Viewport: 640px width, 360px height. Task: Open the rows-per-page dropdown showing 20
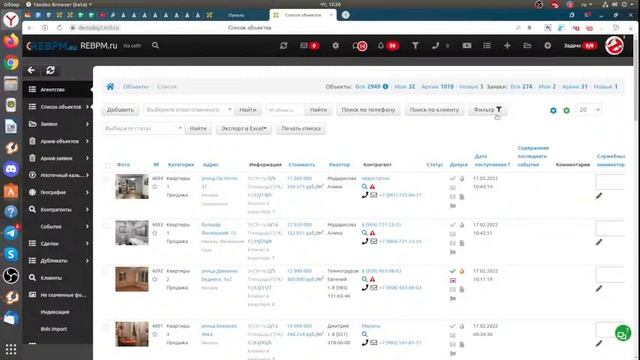[x=589, y=110]
